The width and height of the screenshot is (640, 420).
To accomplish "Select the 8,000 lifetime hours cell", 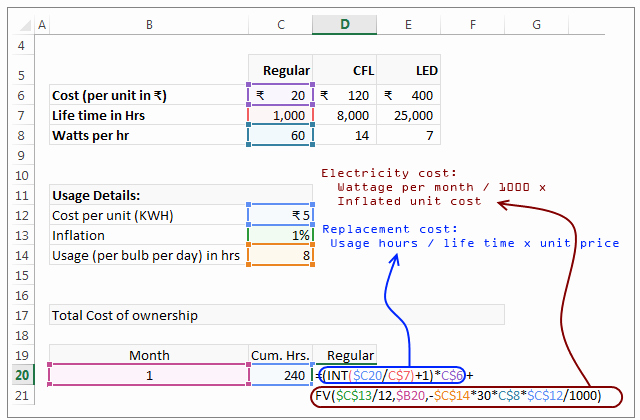I will click(344, 115).
